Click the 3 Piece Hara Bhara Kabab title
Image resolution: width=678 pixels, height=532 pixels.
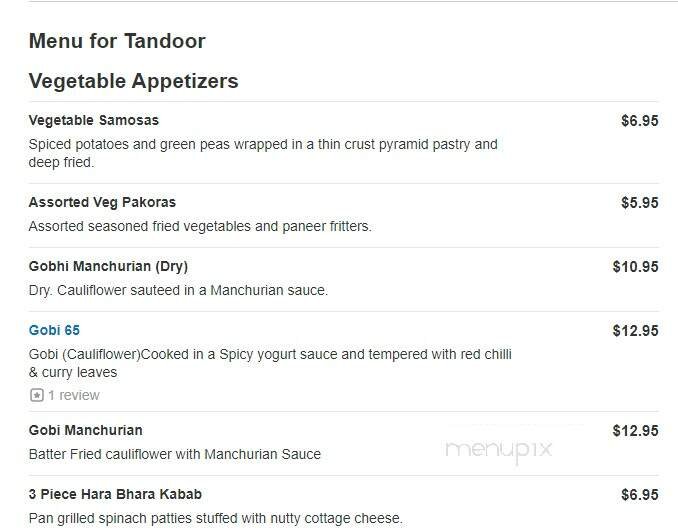coord(115,494)
